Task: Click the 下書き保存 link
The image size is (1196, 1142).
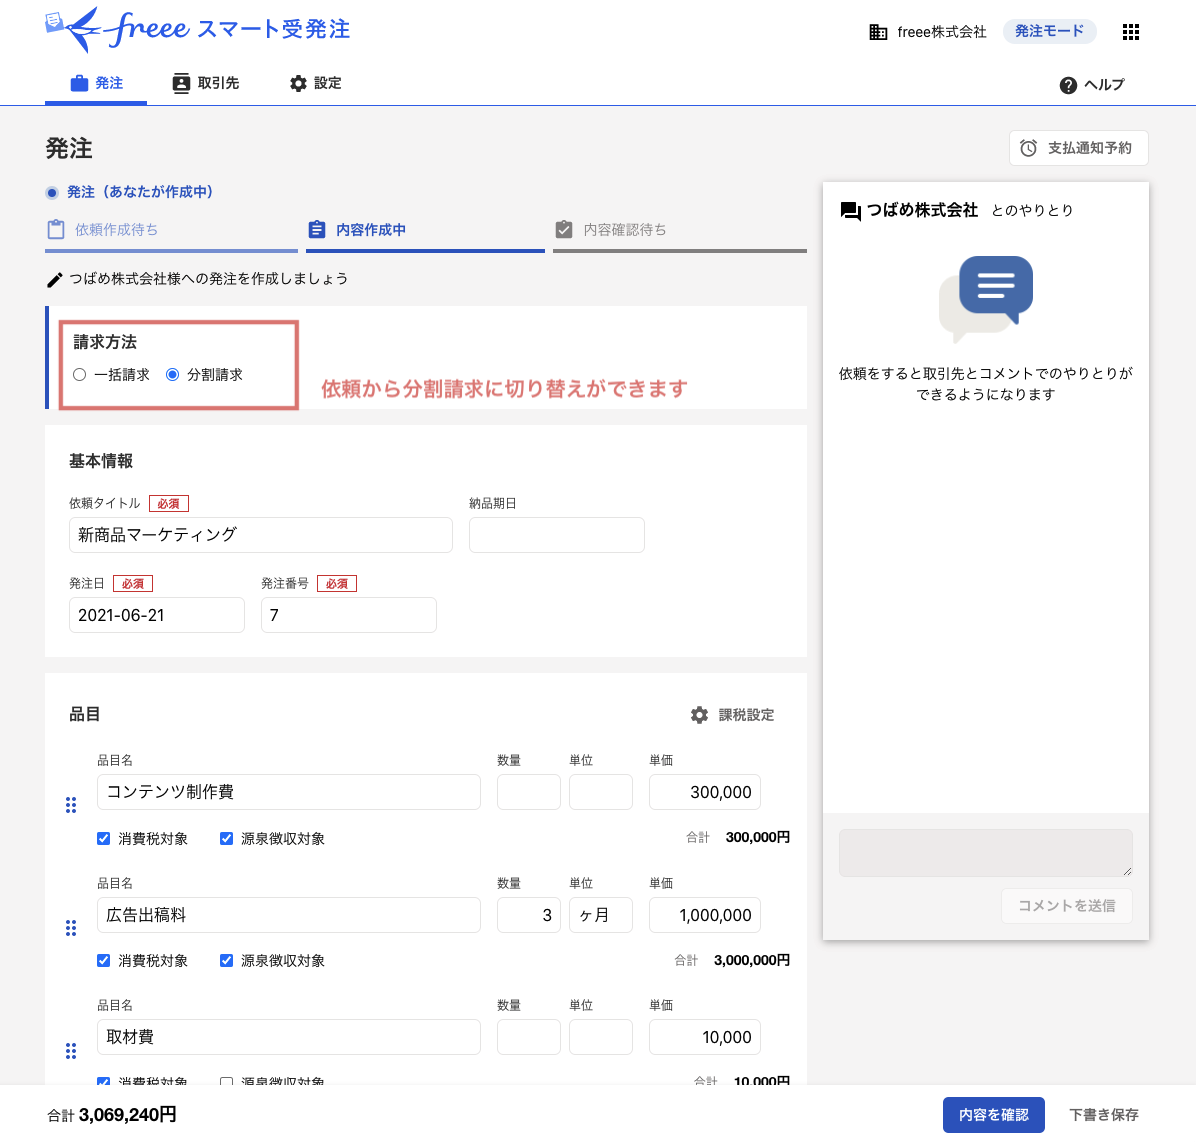Action: [1102, 1114]
